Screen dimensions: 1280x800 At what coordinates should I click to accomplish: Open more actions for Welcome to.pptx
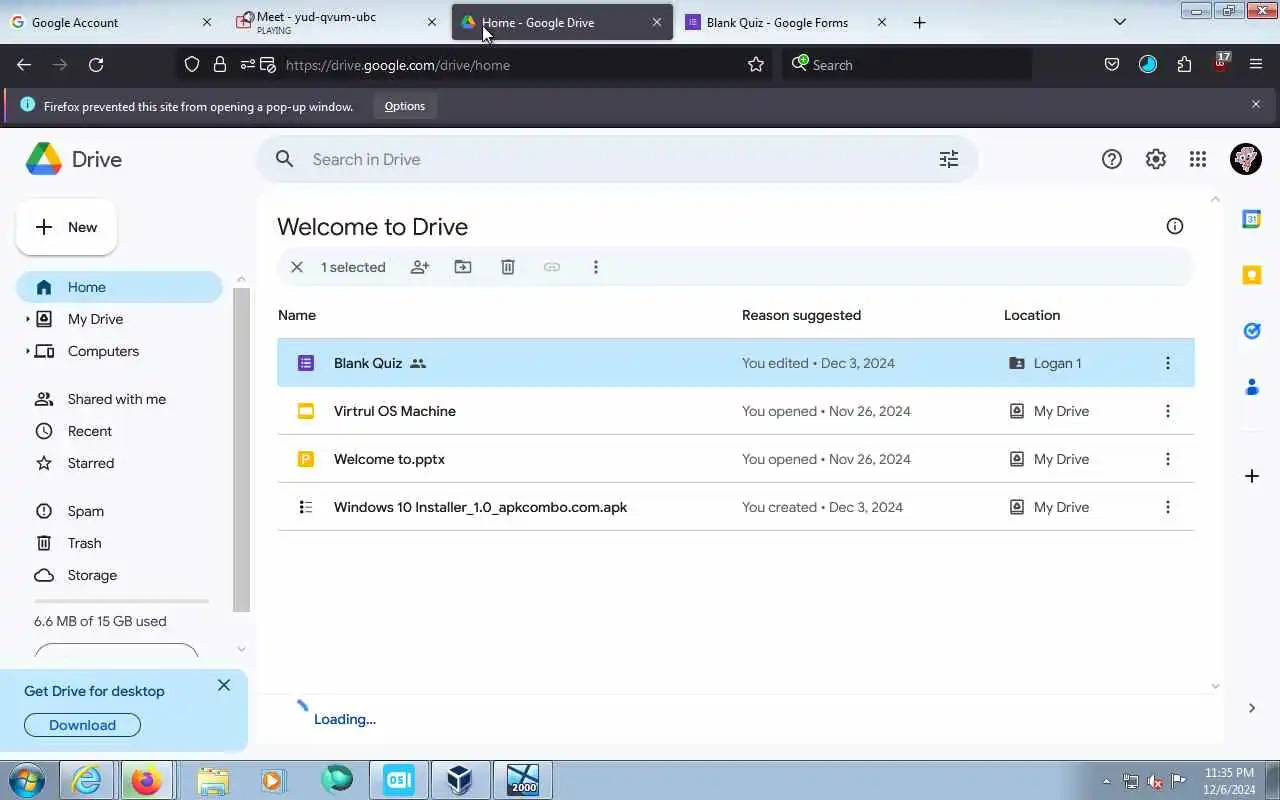click(x=1167, y=459)
